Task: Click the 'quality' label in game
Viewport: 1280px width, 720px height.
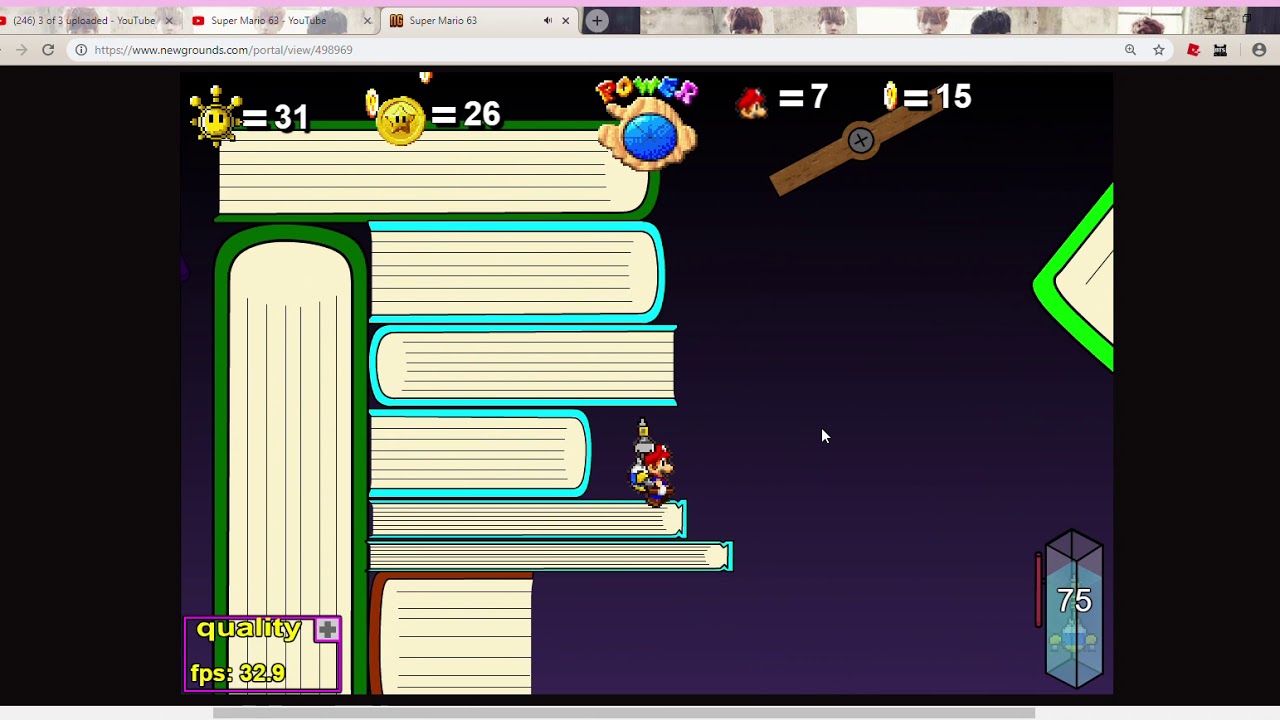Action: pos(248,628)
